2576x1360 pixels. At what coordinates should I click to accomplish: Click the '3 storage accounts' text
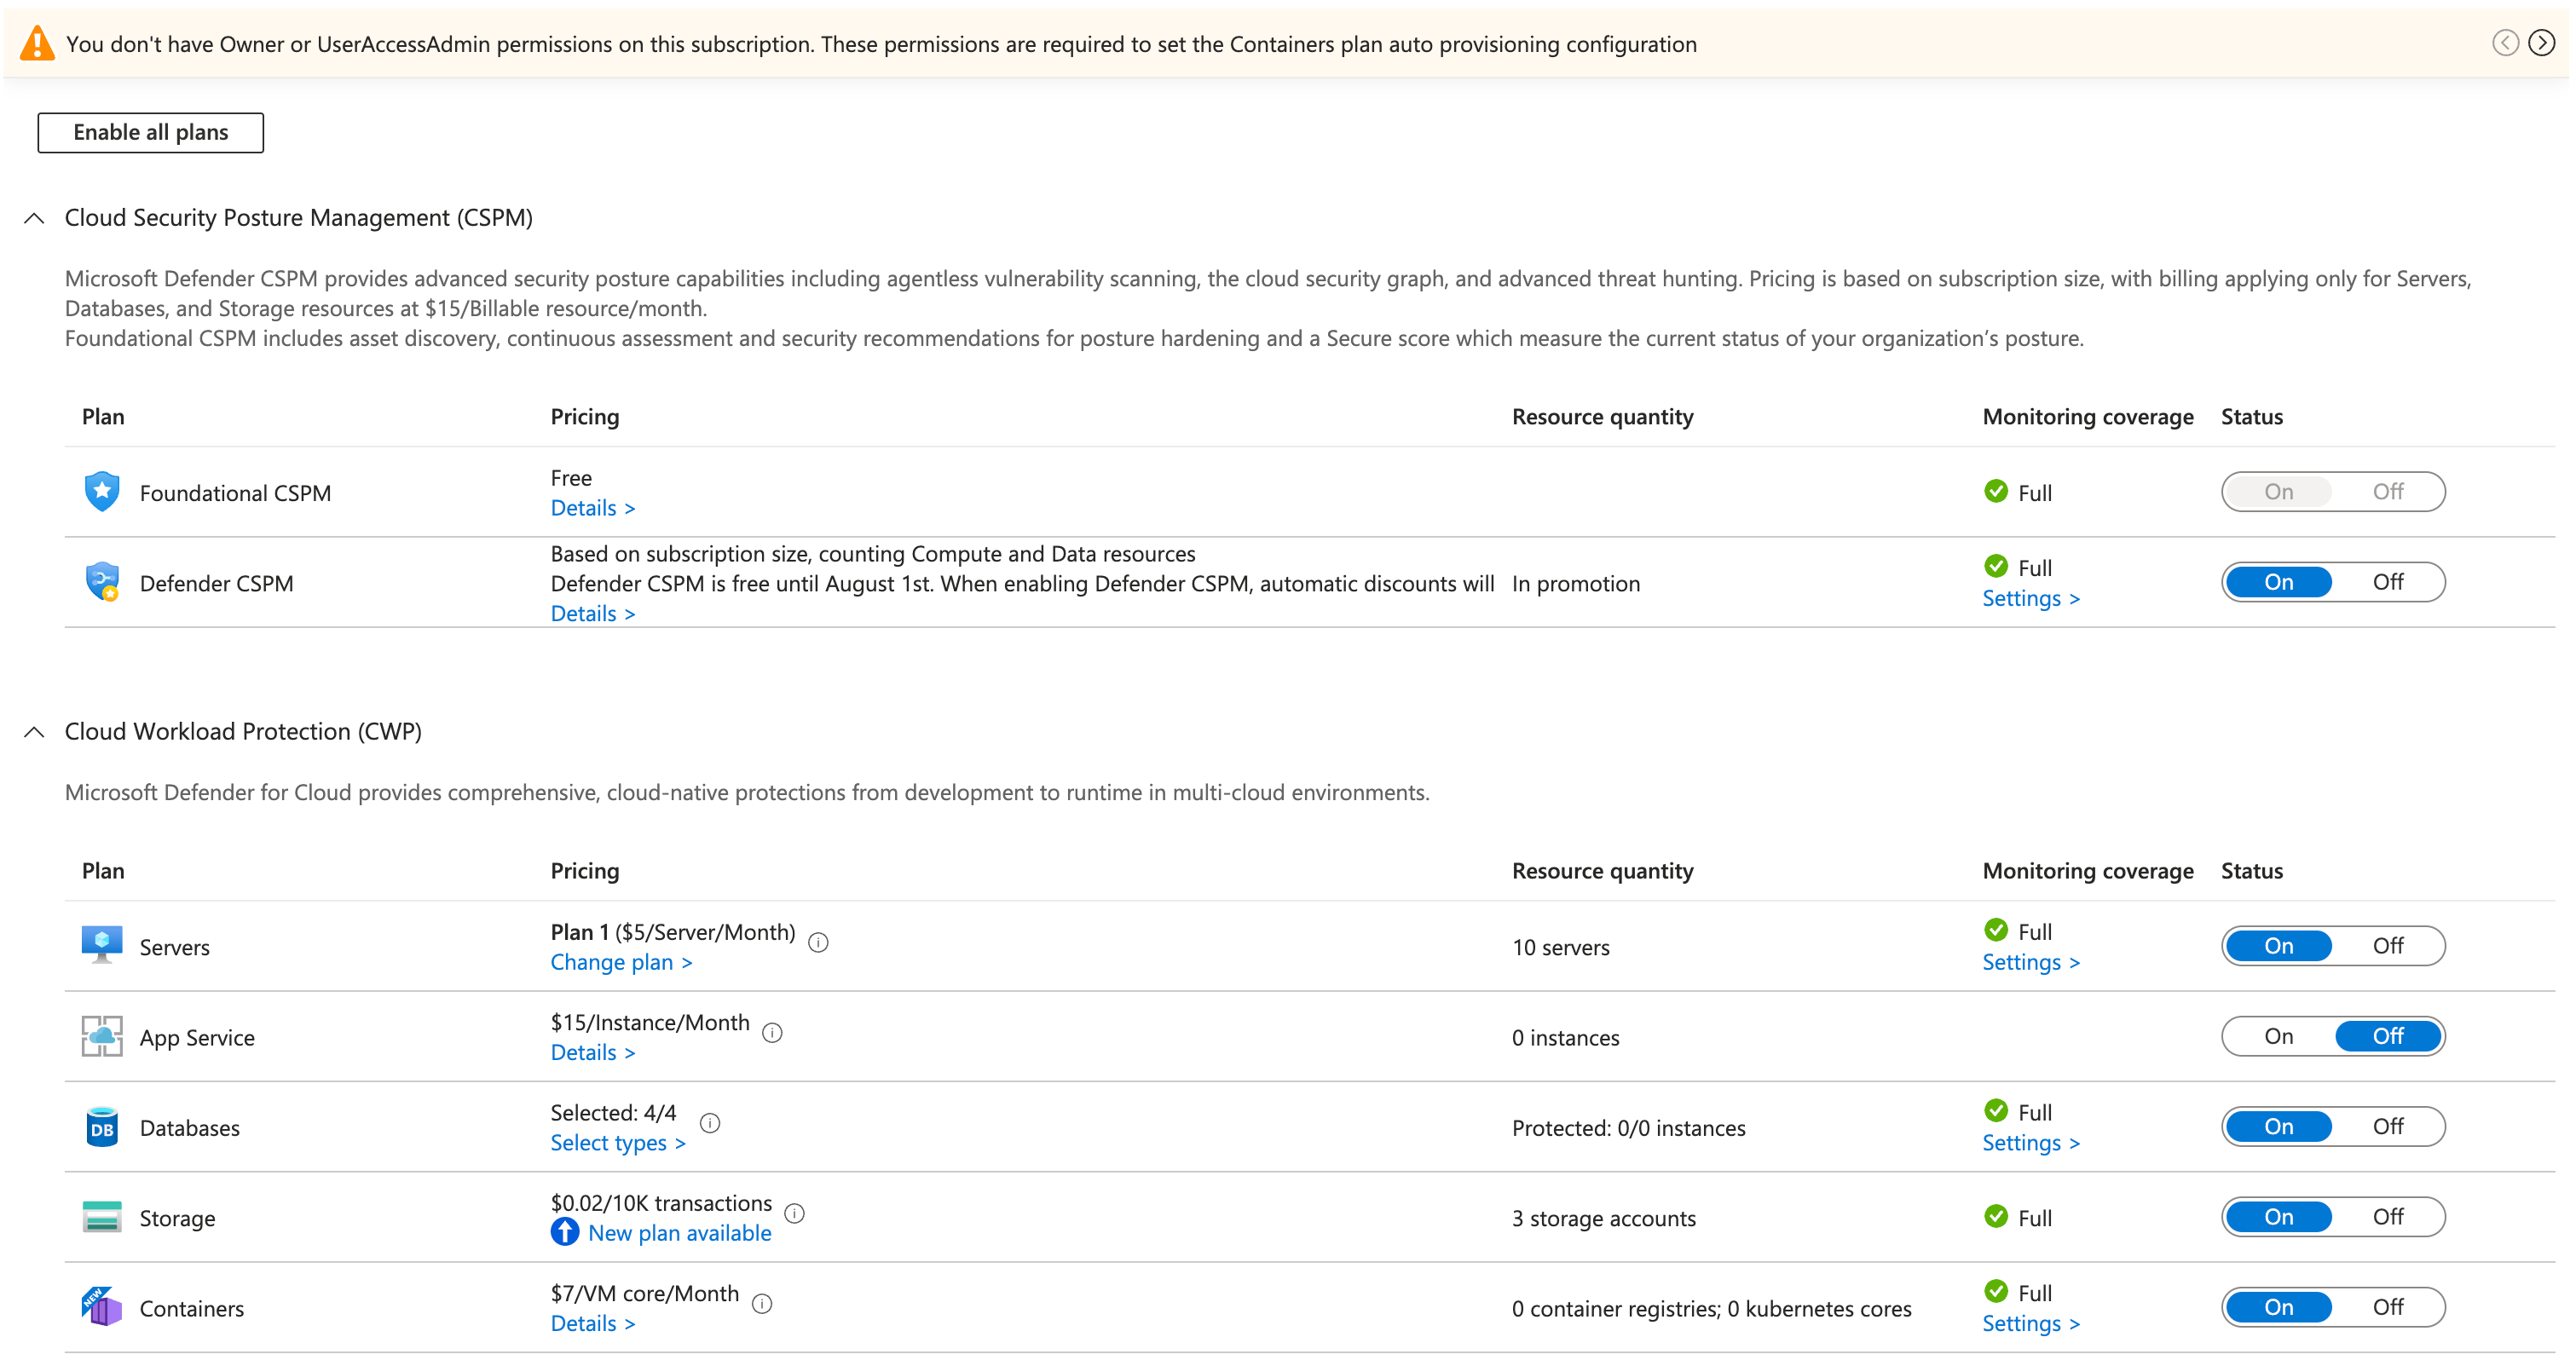click(x=1604, y=1218)
